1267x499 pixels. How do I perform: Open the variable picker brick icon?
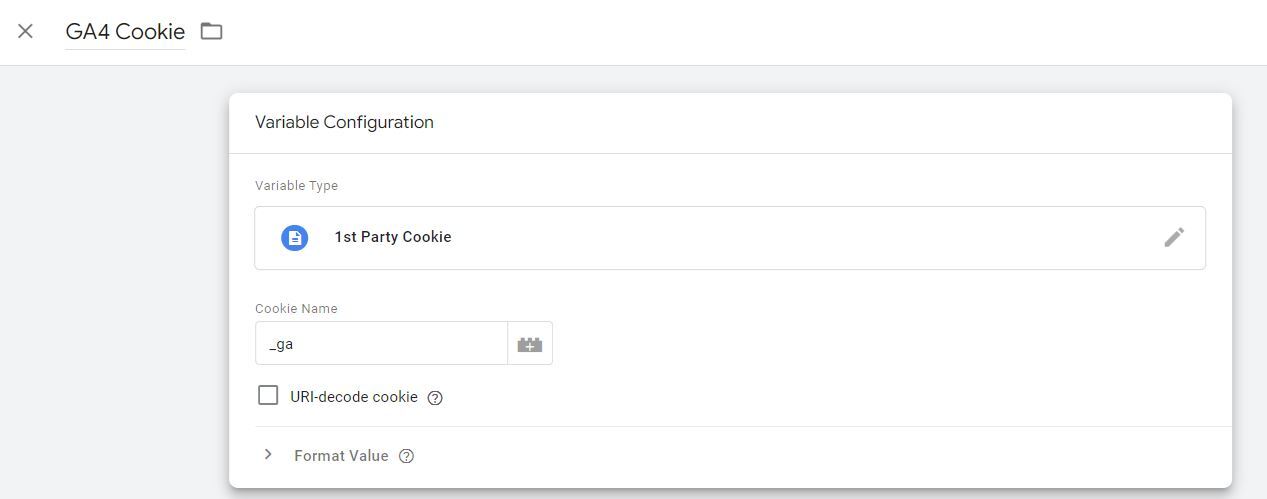[x=530, y=344]
